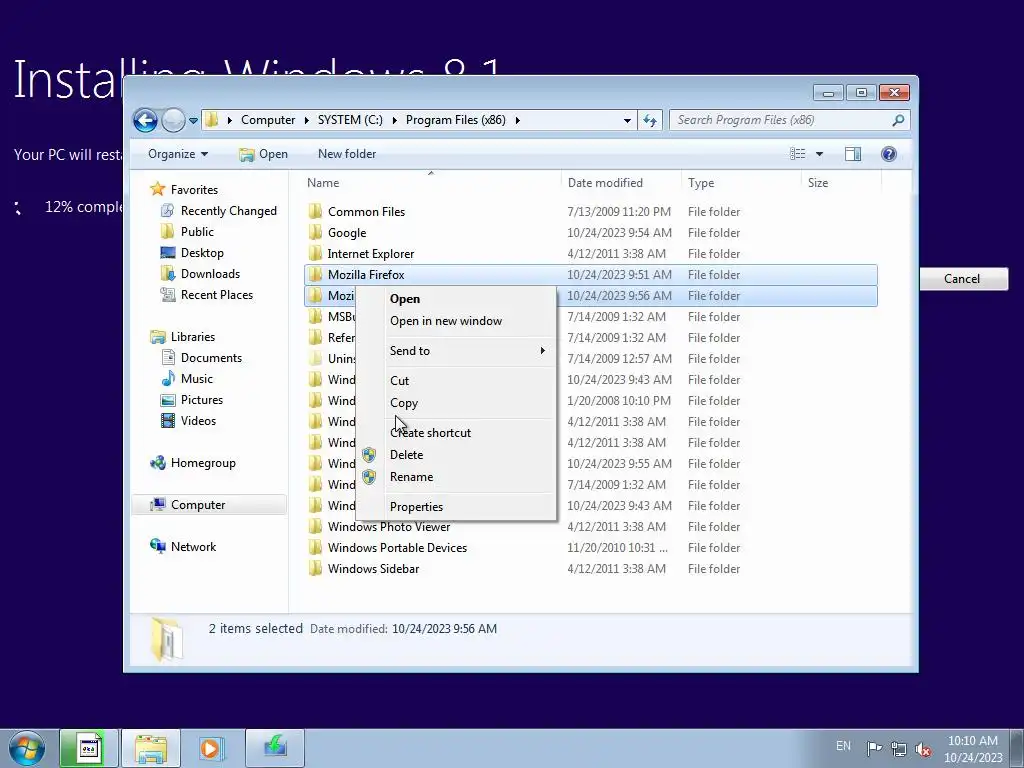This screenshot has width=1024, height=768.
Task: Toggle the preview pane icon
Action: click(852, 154)
